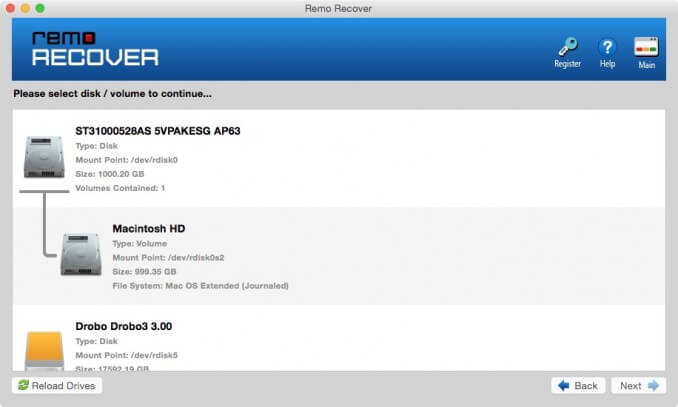Screen dimensions: 678x407
Task: Click the Mac OS Extended (Journaled) file system line
Action: [x=200, y=285]
